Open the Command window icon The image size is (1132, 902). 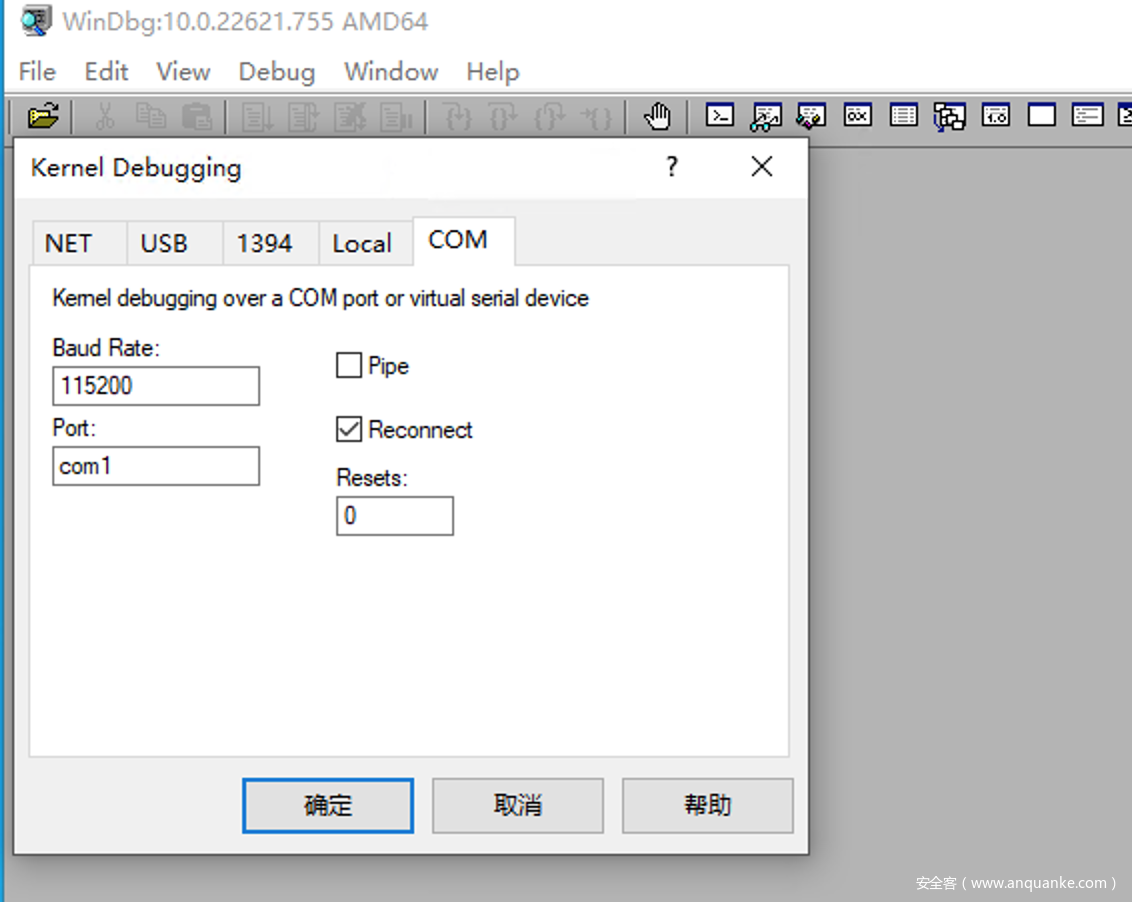click(720, 116)
